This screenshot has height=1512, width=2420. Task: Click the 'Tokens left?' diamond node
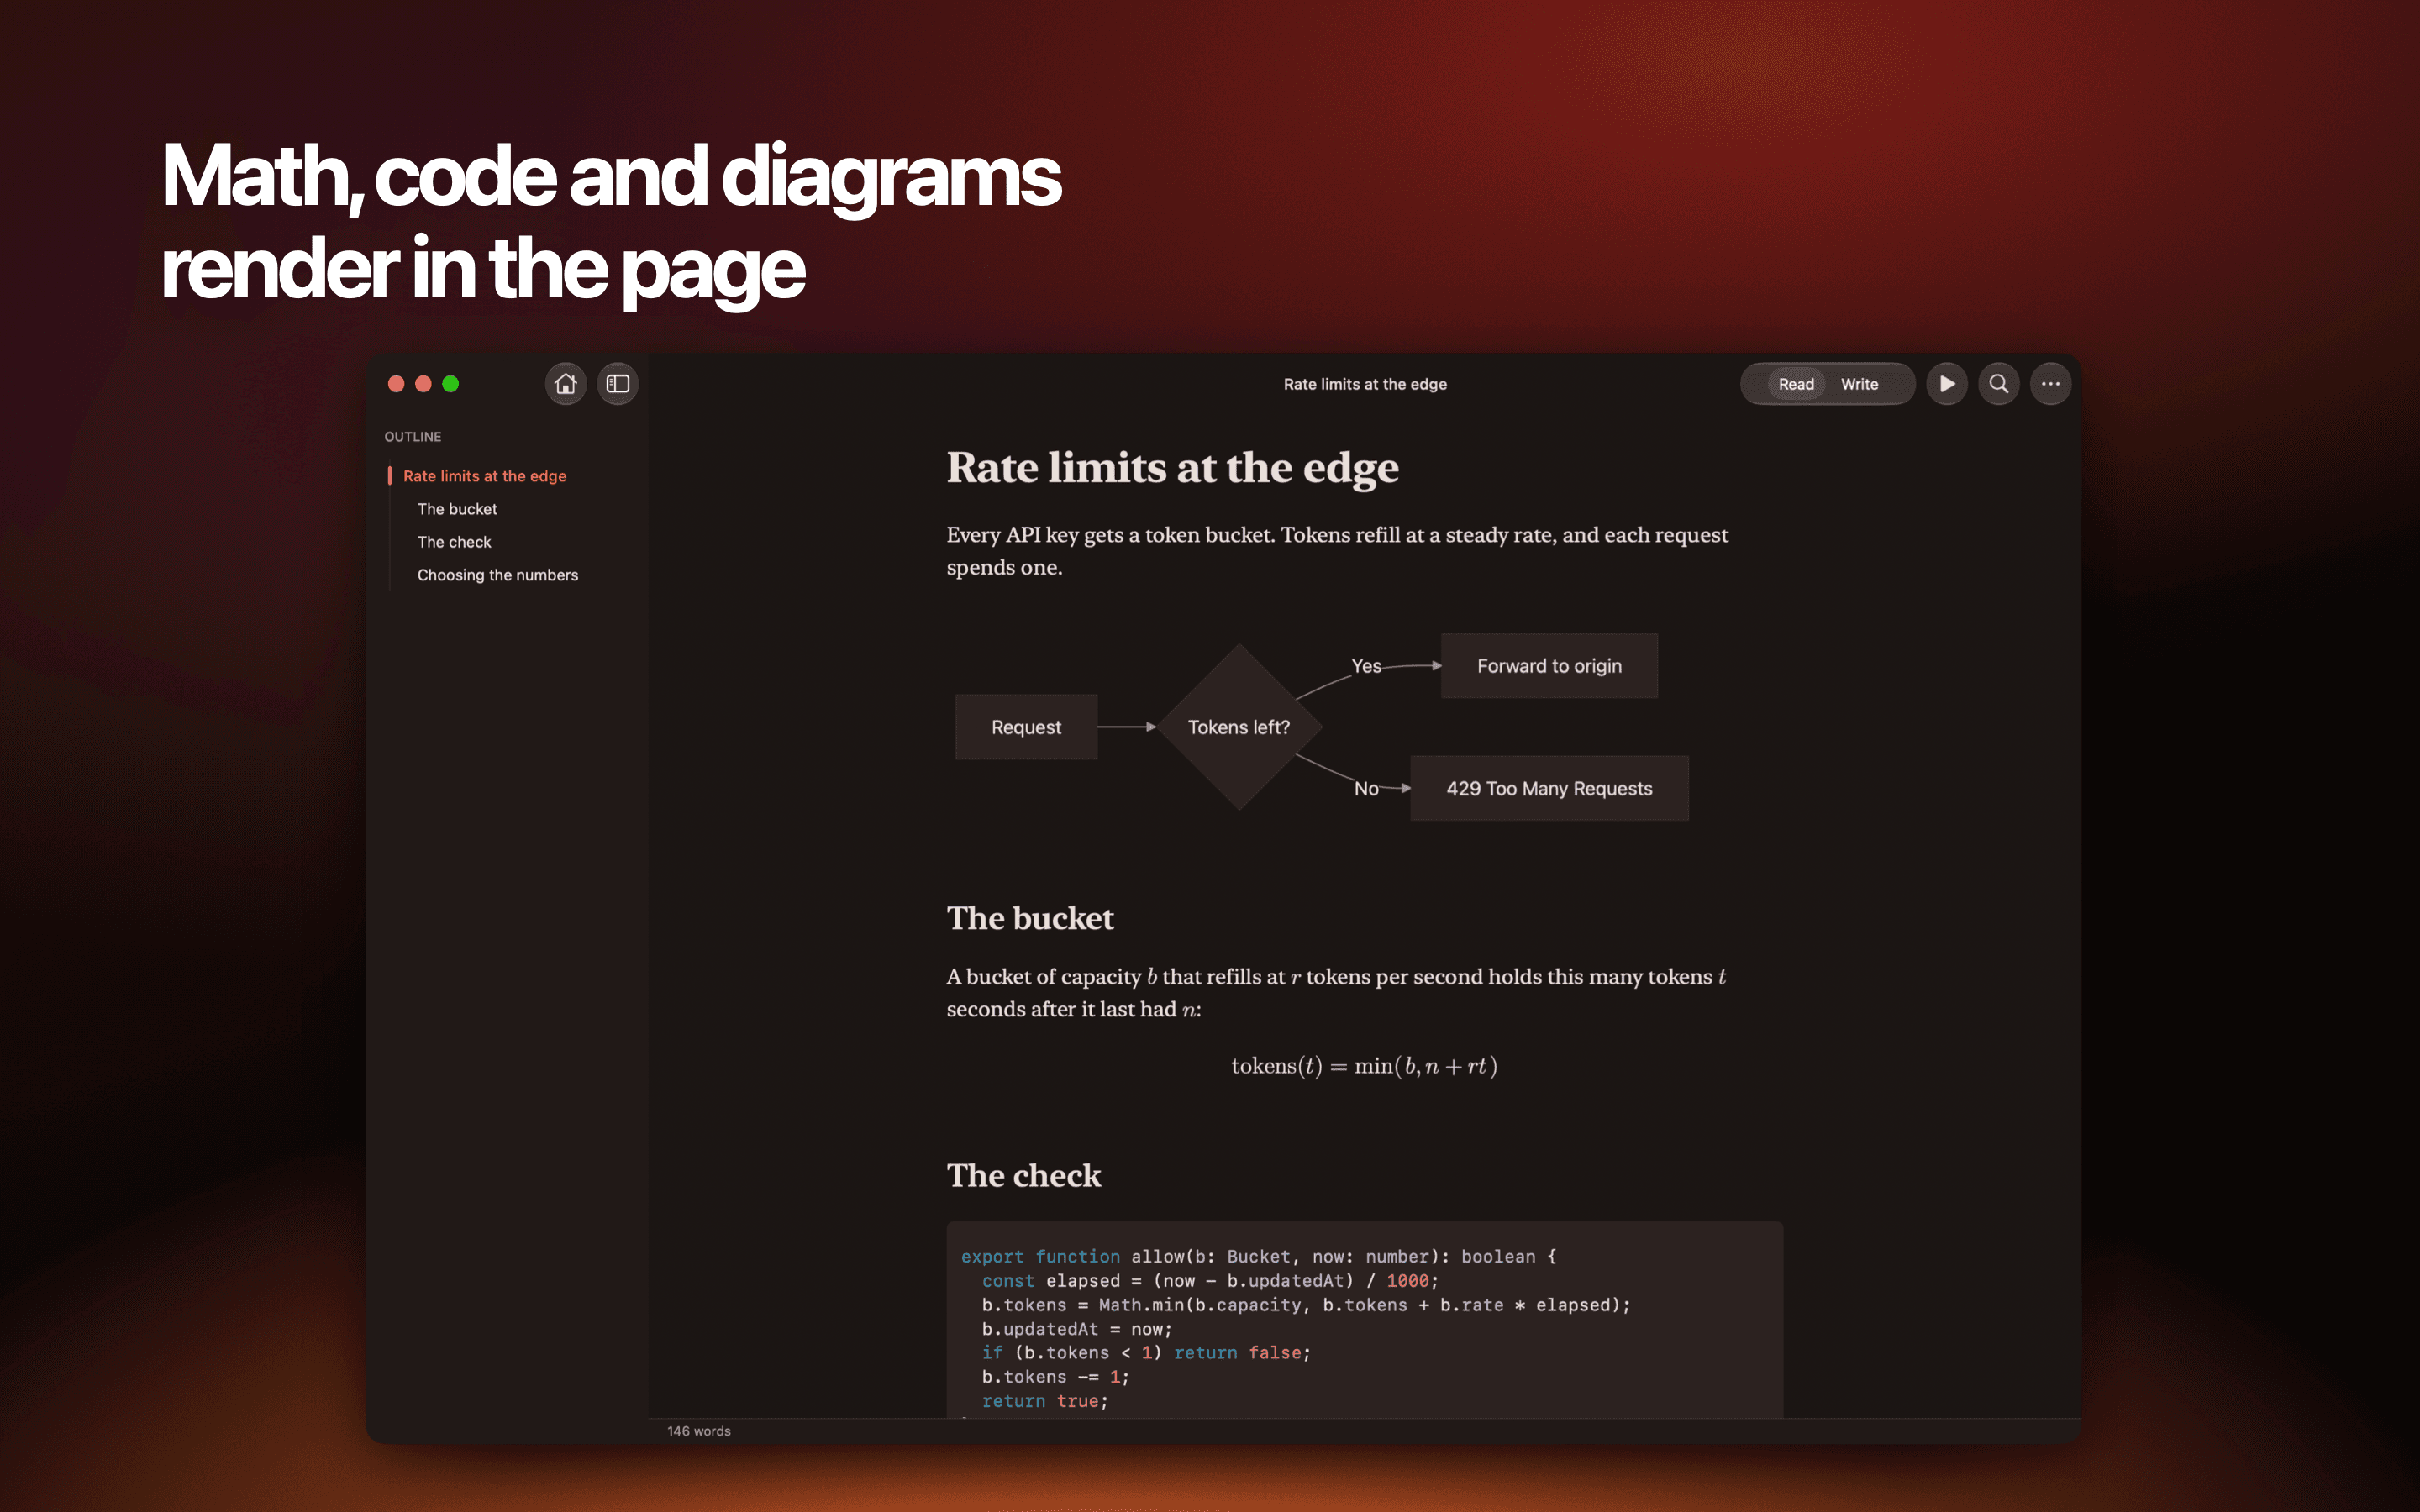(x=1239, y=727)
